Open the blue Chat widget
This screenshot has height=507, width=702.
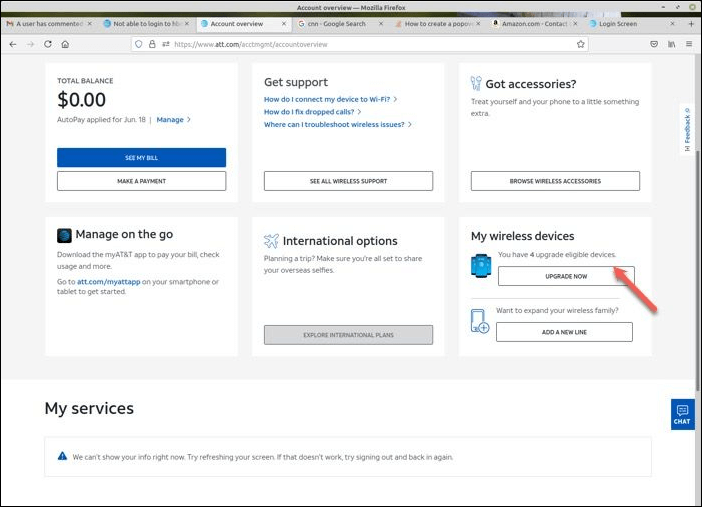(x=682, y=414)
